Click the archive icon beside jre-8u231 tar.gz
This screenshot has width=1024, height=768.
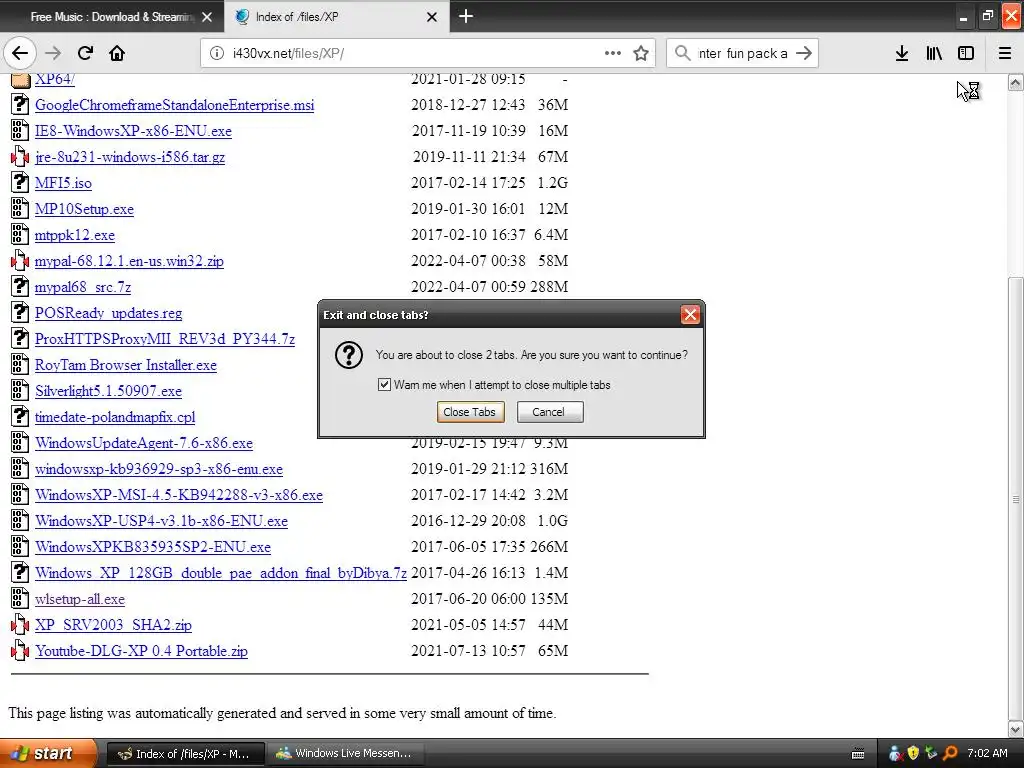[x=20, y=157]
